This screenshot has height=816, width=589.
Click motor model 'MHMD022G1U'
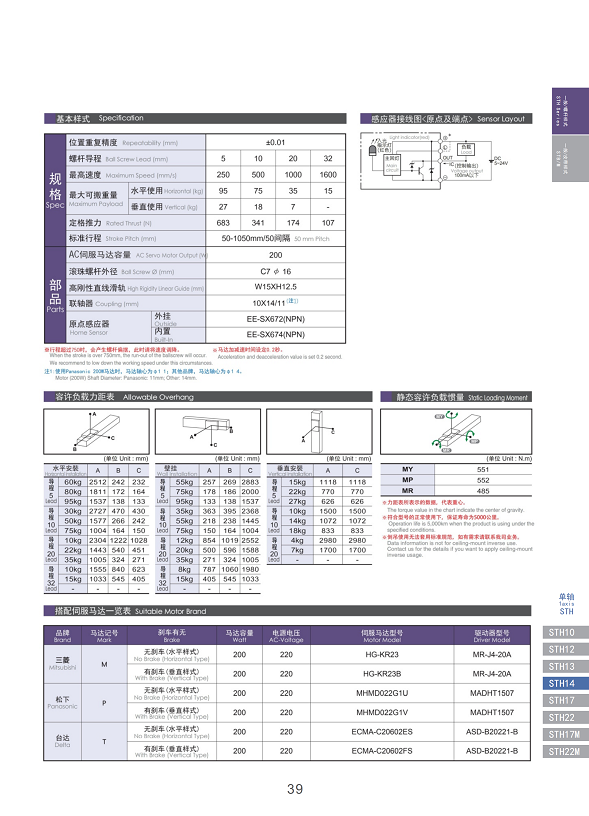point(382,693)
